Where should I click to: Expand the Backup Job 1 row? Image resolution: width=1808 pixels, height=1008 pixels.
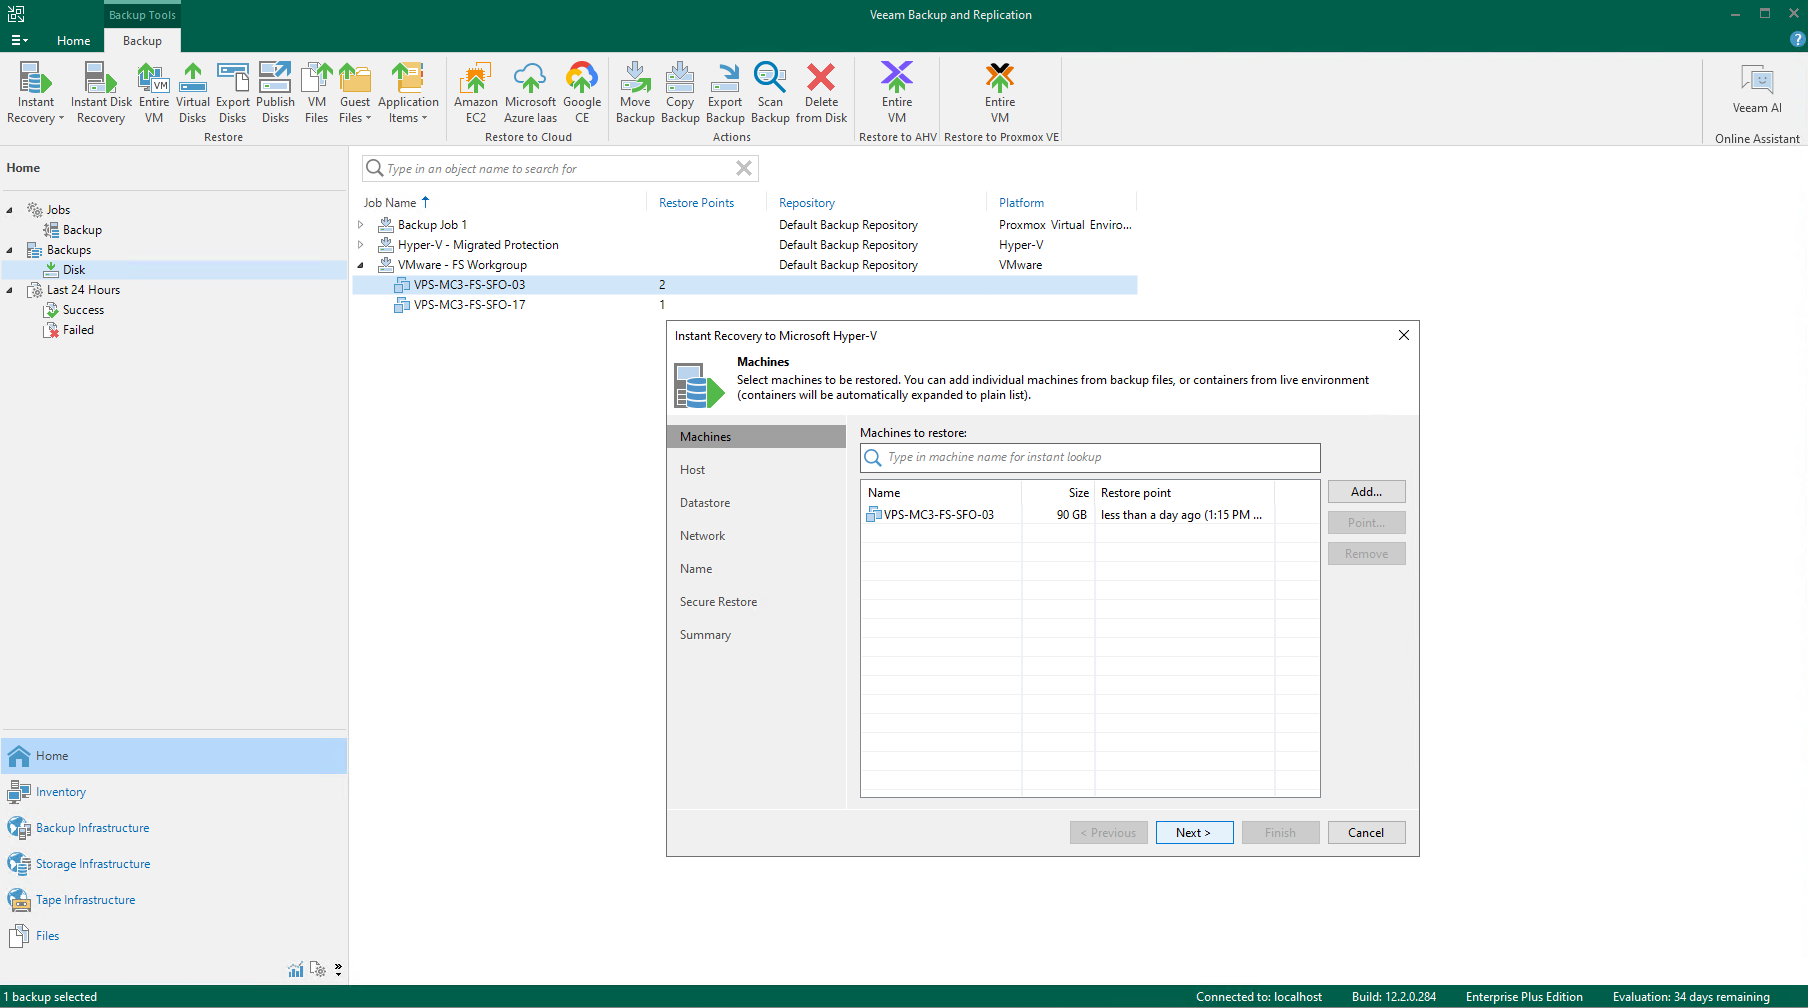tap(361, 225)
